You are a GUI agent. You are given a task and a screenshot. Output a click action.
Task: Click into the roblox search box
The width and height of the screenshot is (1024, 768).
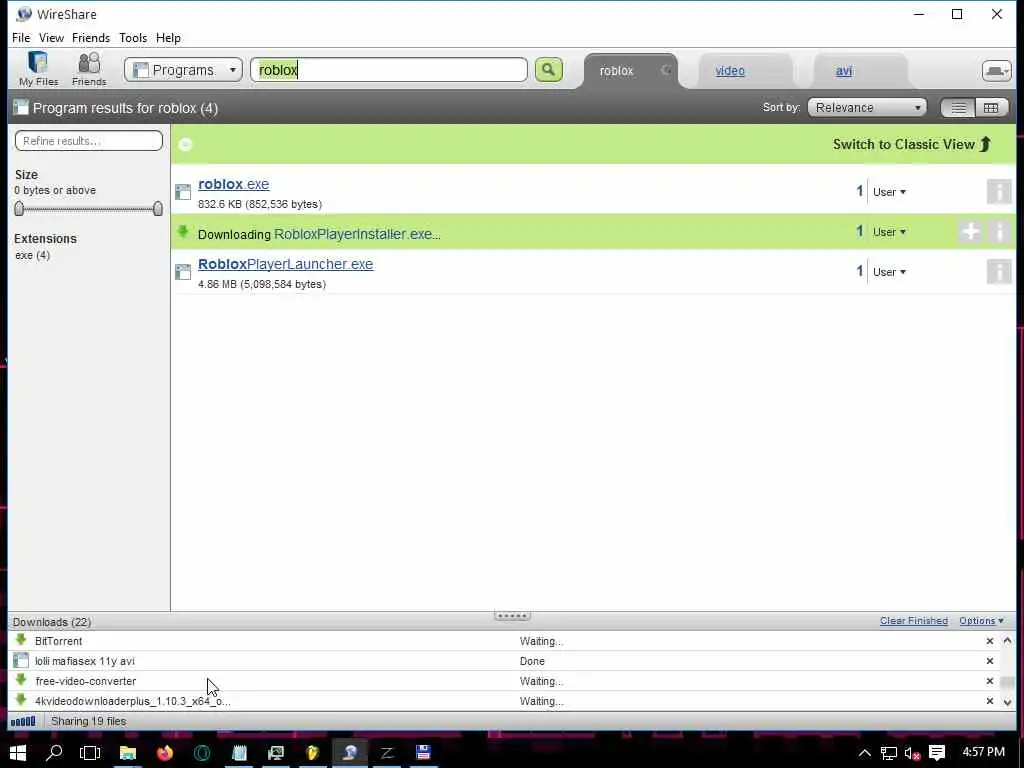coord(389,70)
